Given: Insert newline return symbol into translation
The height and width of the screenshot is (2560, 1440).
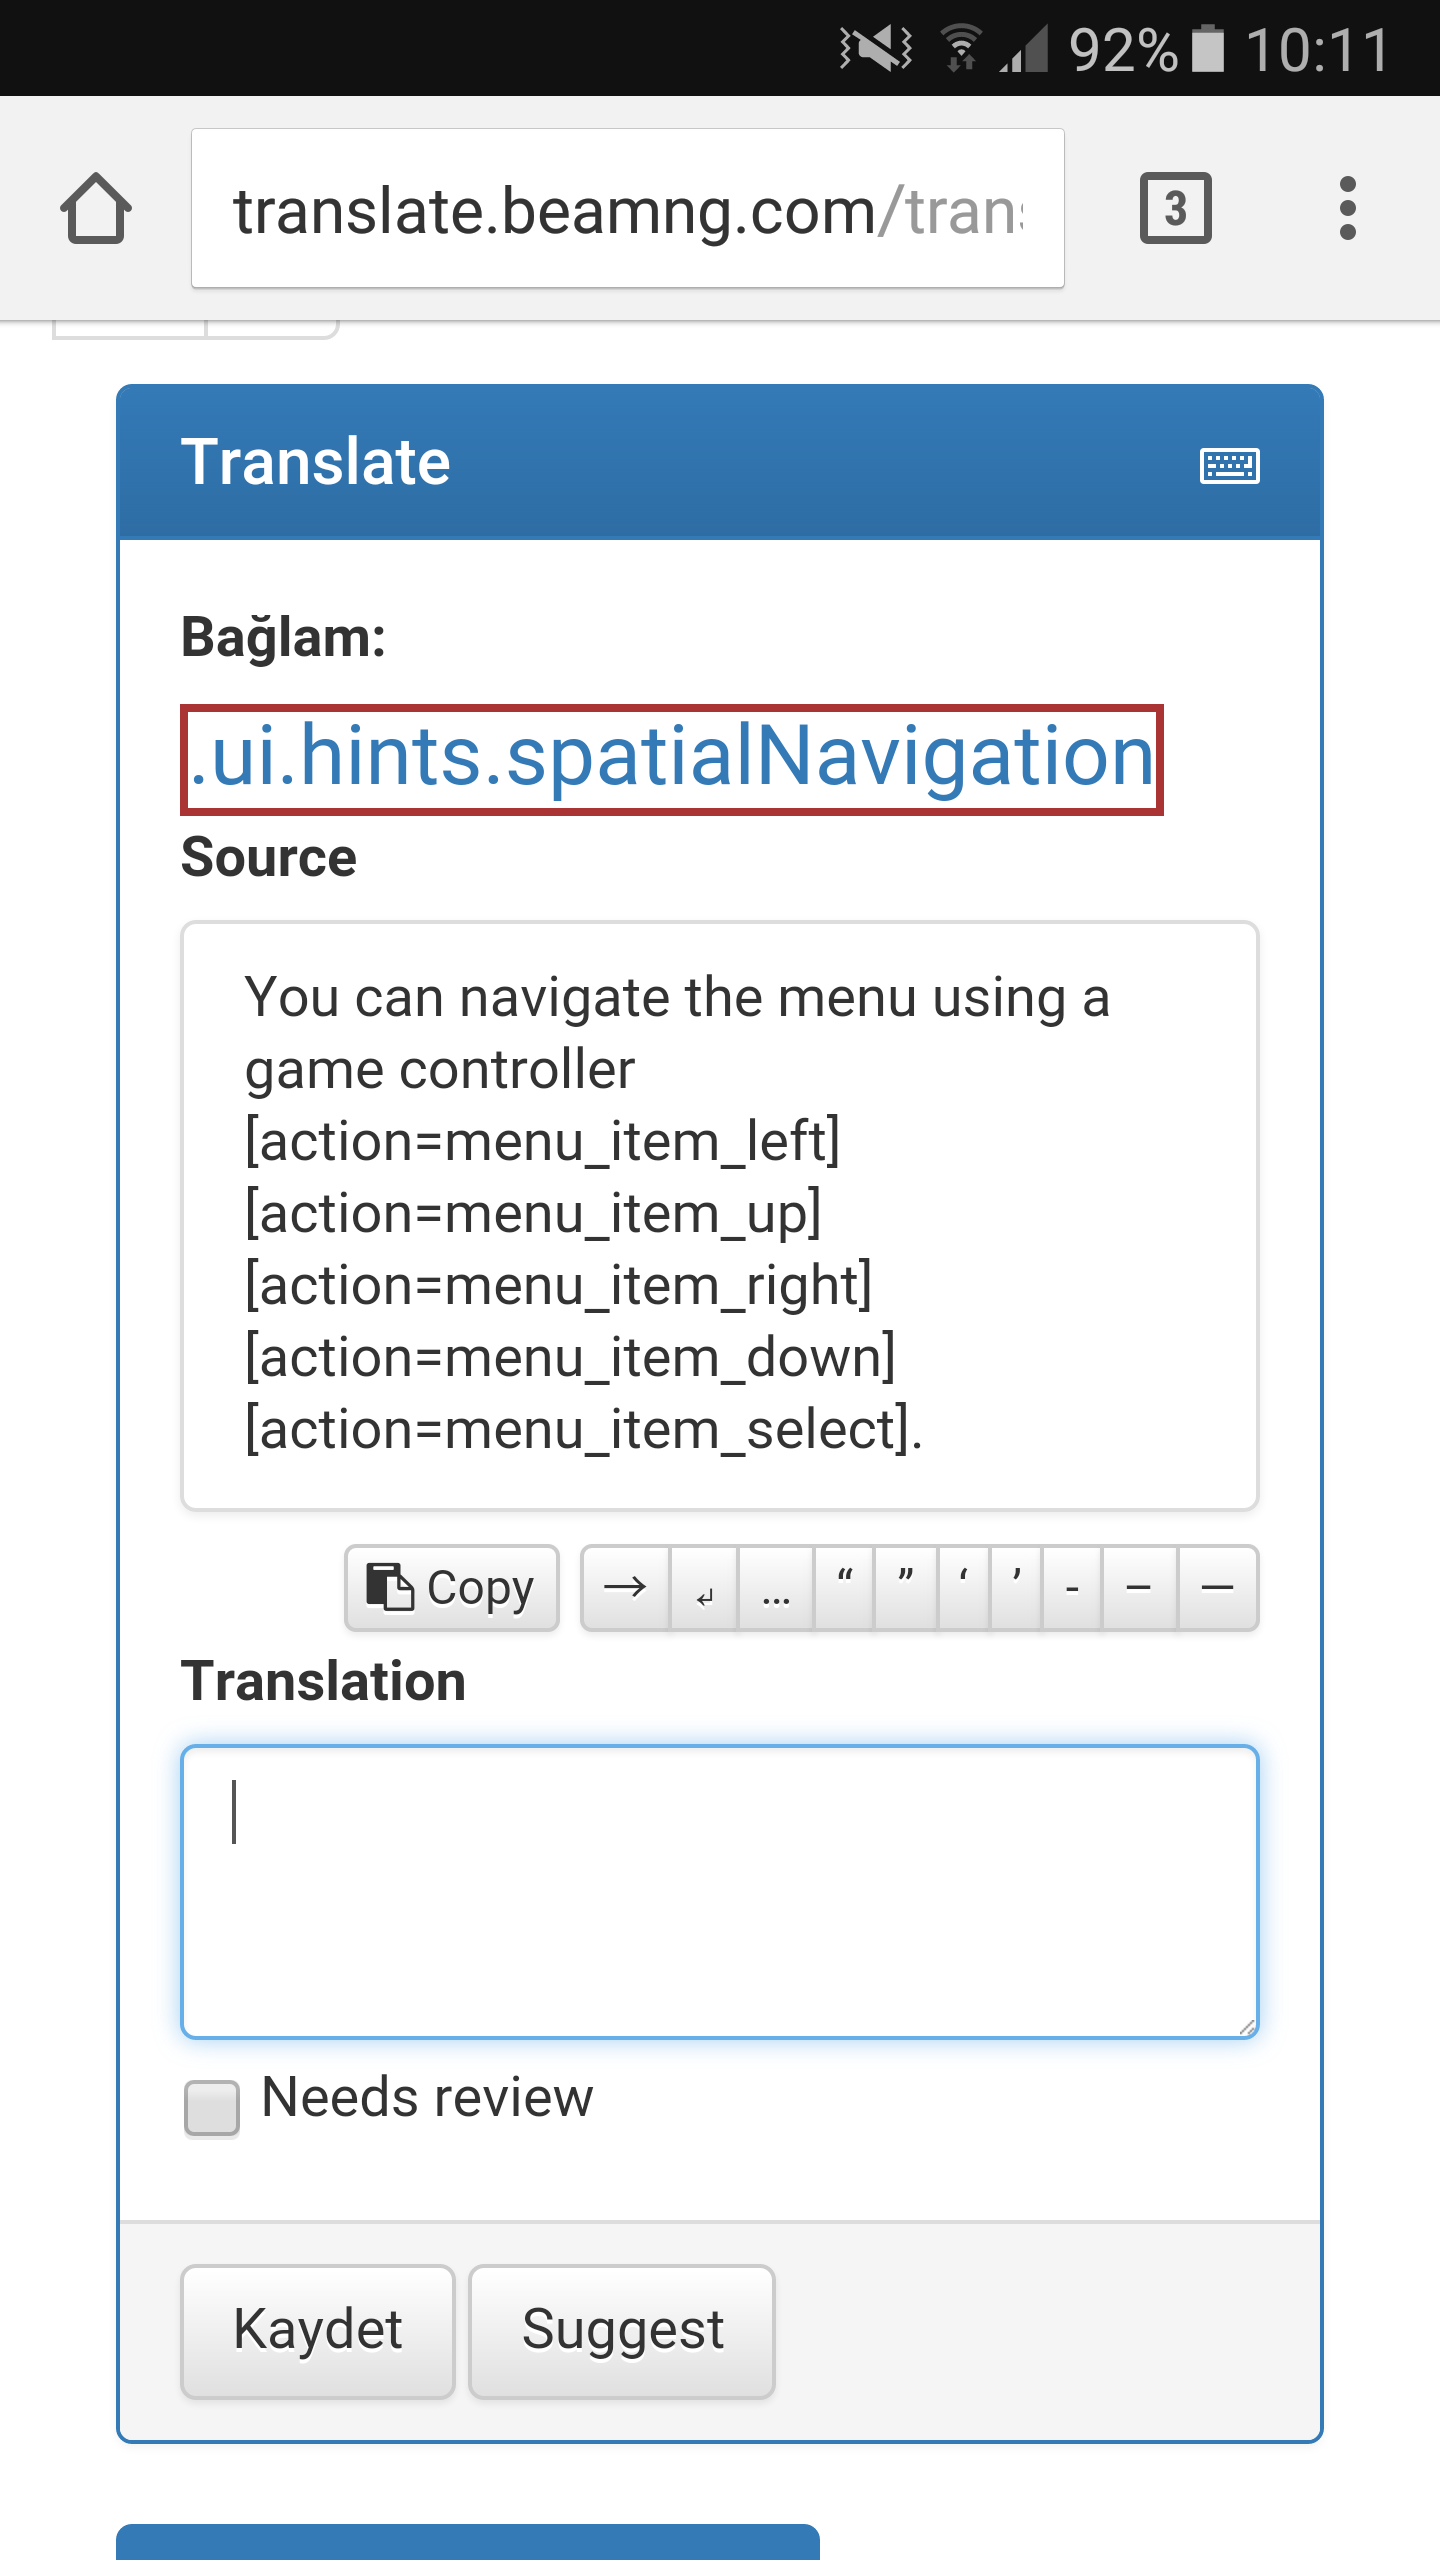Looking at the screenshot, I should (704, 1588).
